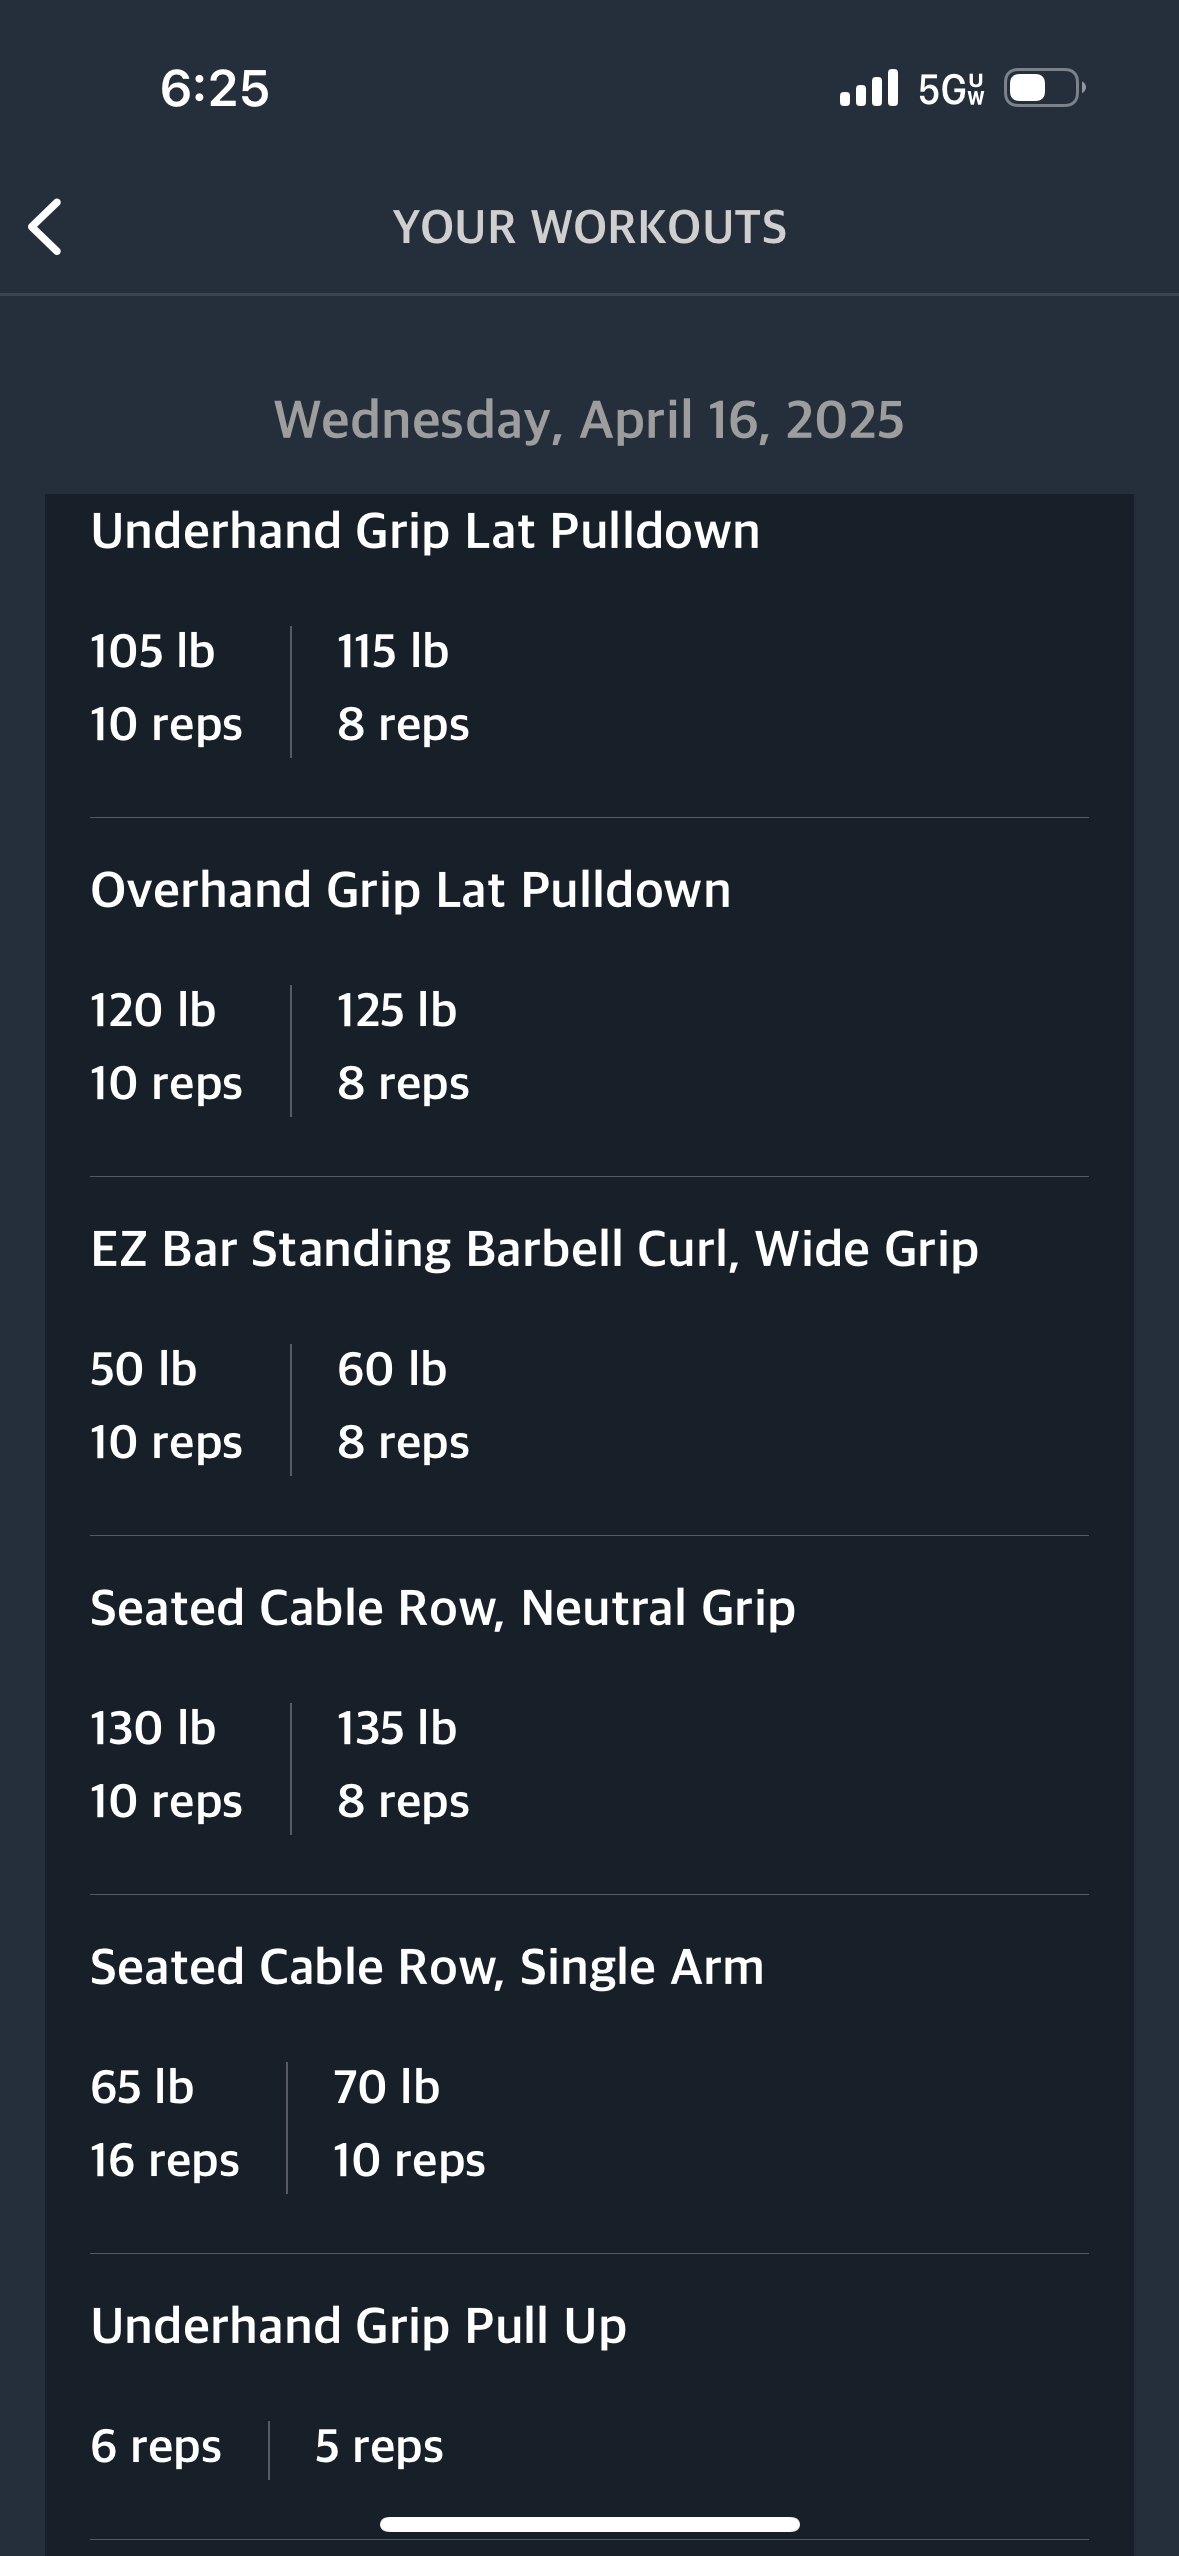This screenshot has width=1179, height=2556.
Task: Tap the YOUR WORKOUTS header title
Action: point(589,227)
